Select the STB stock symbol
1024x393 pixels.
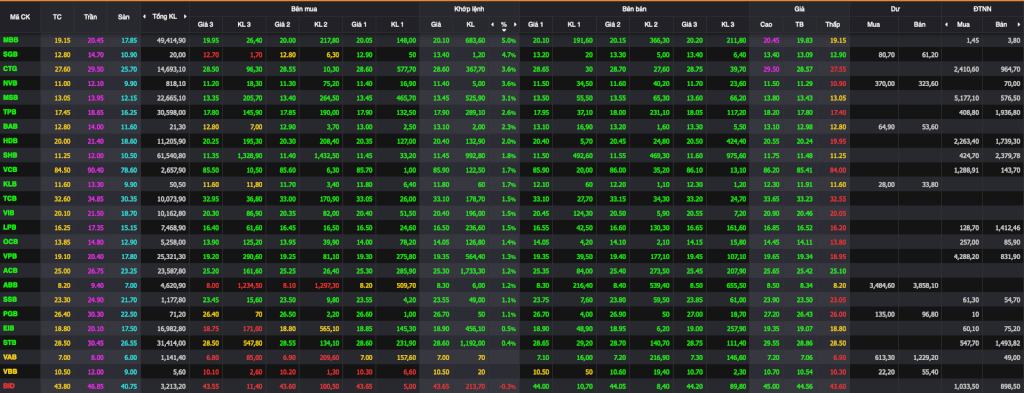click(x=10, y=342)
